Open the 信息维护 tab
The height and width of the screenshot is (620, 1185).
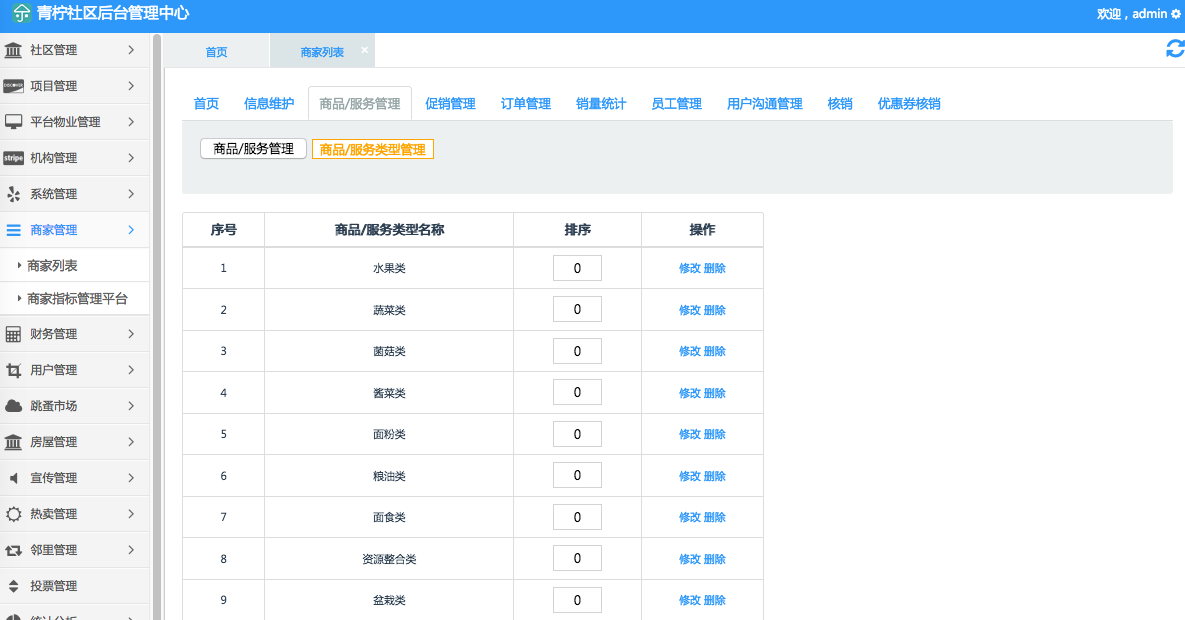269,104
